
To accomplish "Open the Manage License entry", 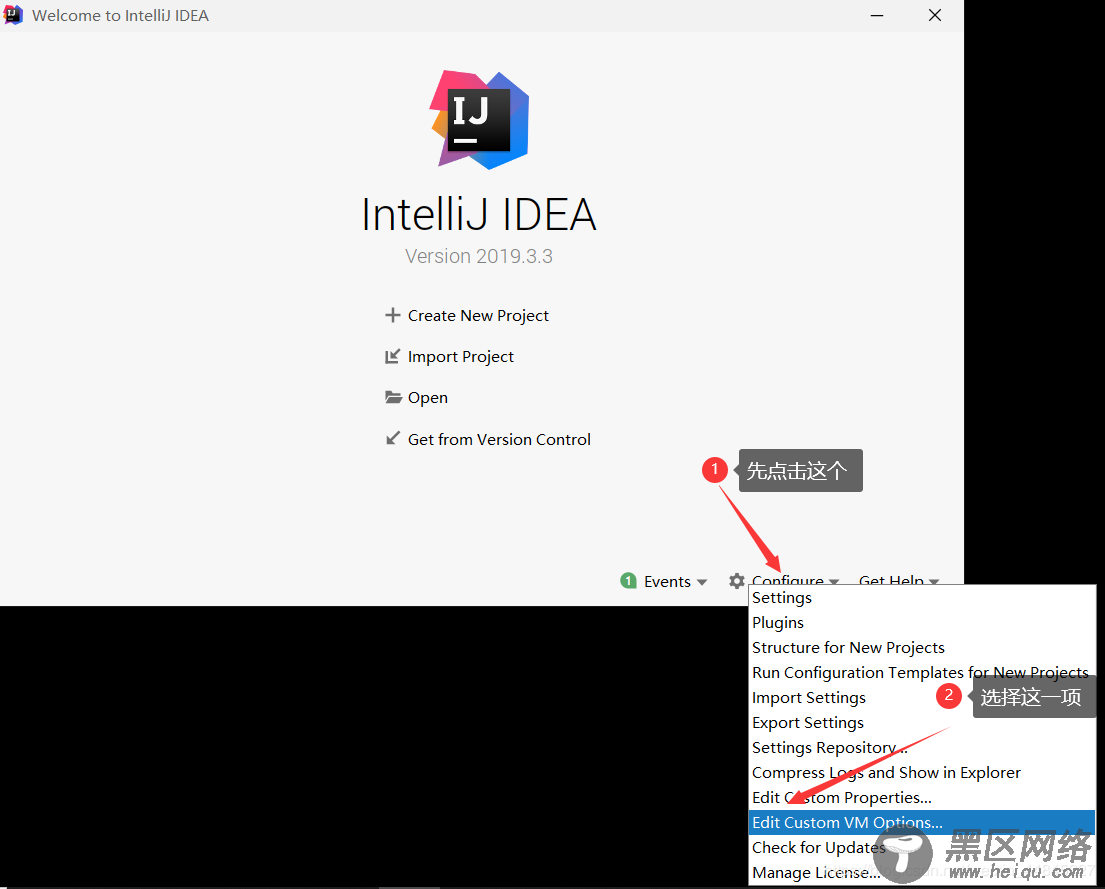I will pos(922,873).
